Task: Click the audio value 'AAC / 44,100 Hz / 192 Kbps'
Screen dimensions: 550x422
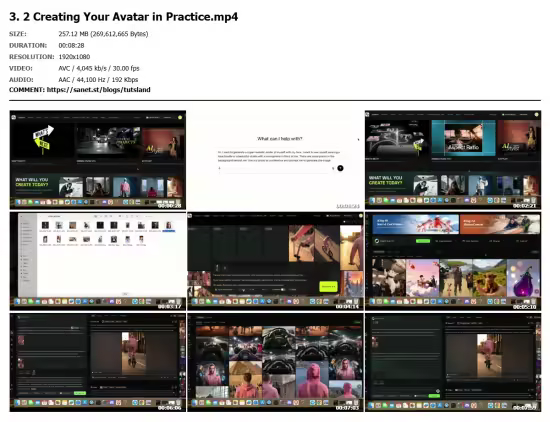Action: [98, 80]
